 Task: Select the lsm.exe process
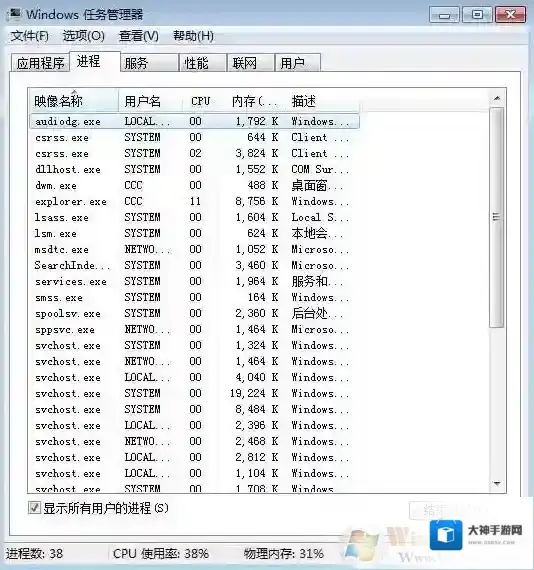(194, 233)
